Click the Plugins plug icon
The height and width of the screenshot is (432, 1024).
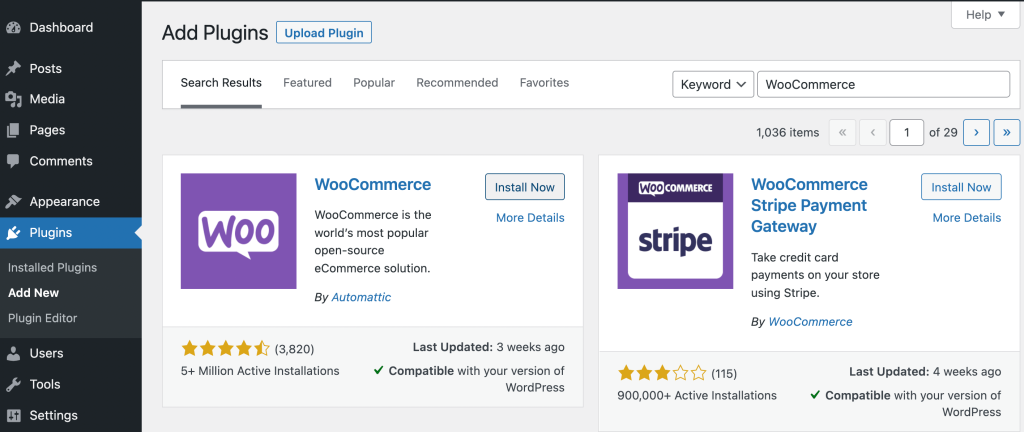[x=13, y=233]
